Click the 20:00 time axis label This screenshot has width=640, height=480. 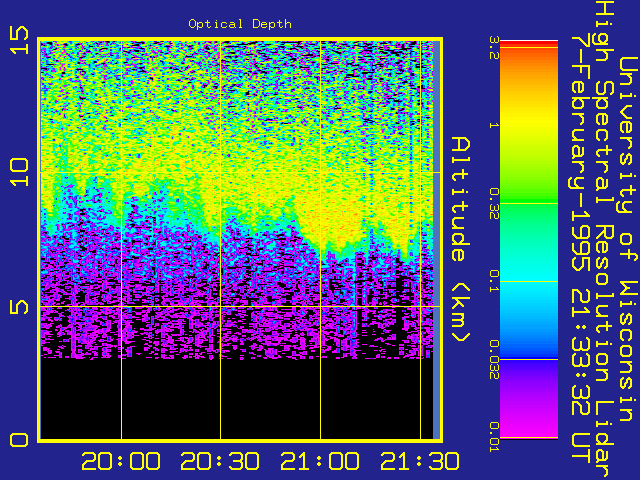121,461
